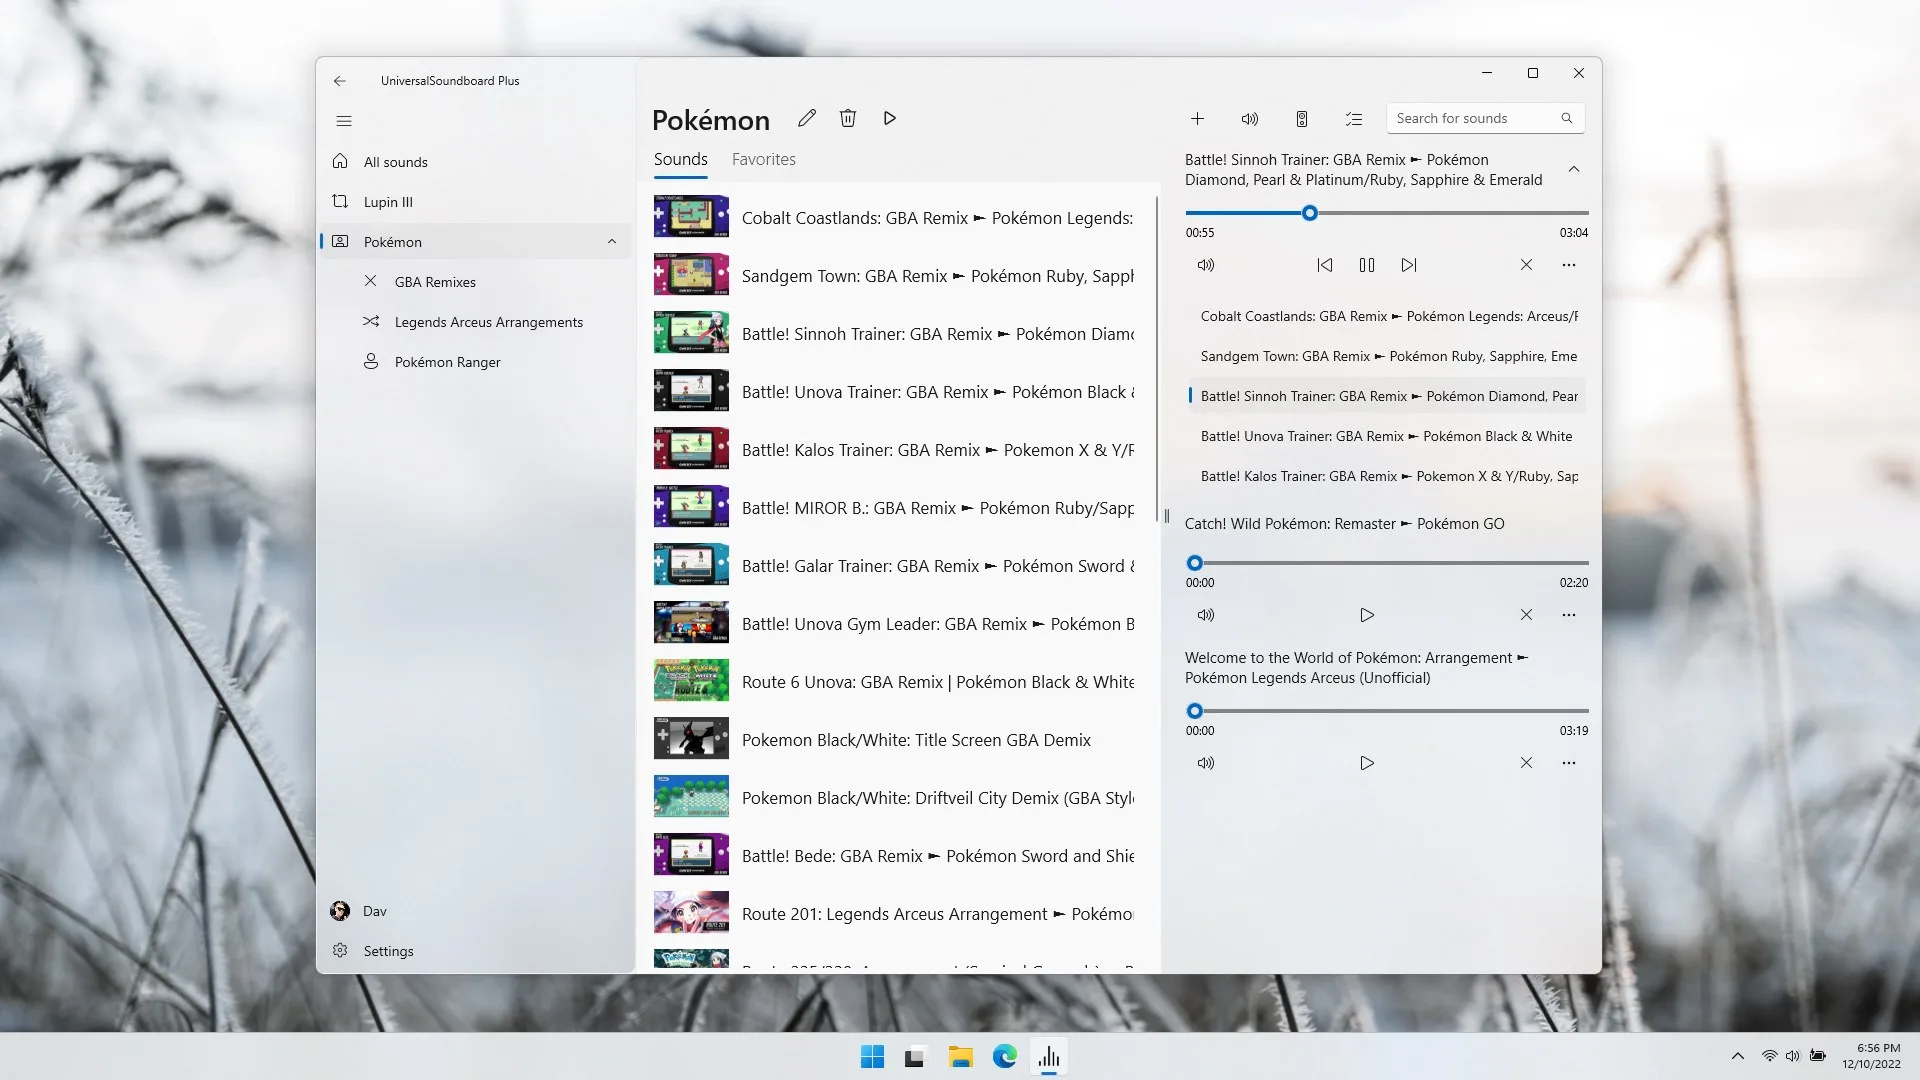This screenshot has width=1920, height=1080.
Task: Open multi-select options via the checklist icon
Action: (x=1354, y=118)
